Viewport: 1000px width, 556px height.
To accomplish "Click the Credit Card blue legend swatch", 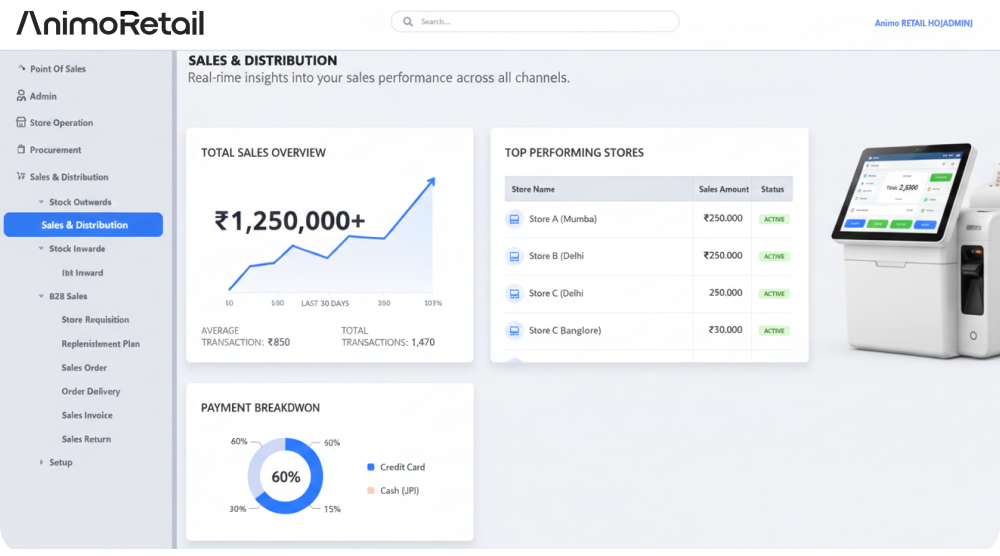I will 371,467.
